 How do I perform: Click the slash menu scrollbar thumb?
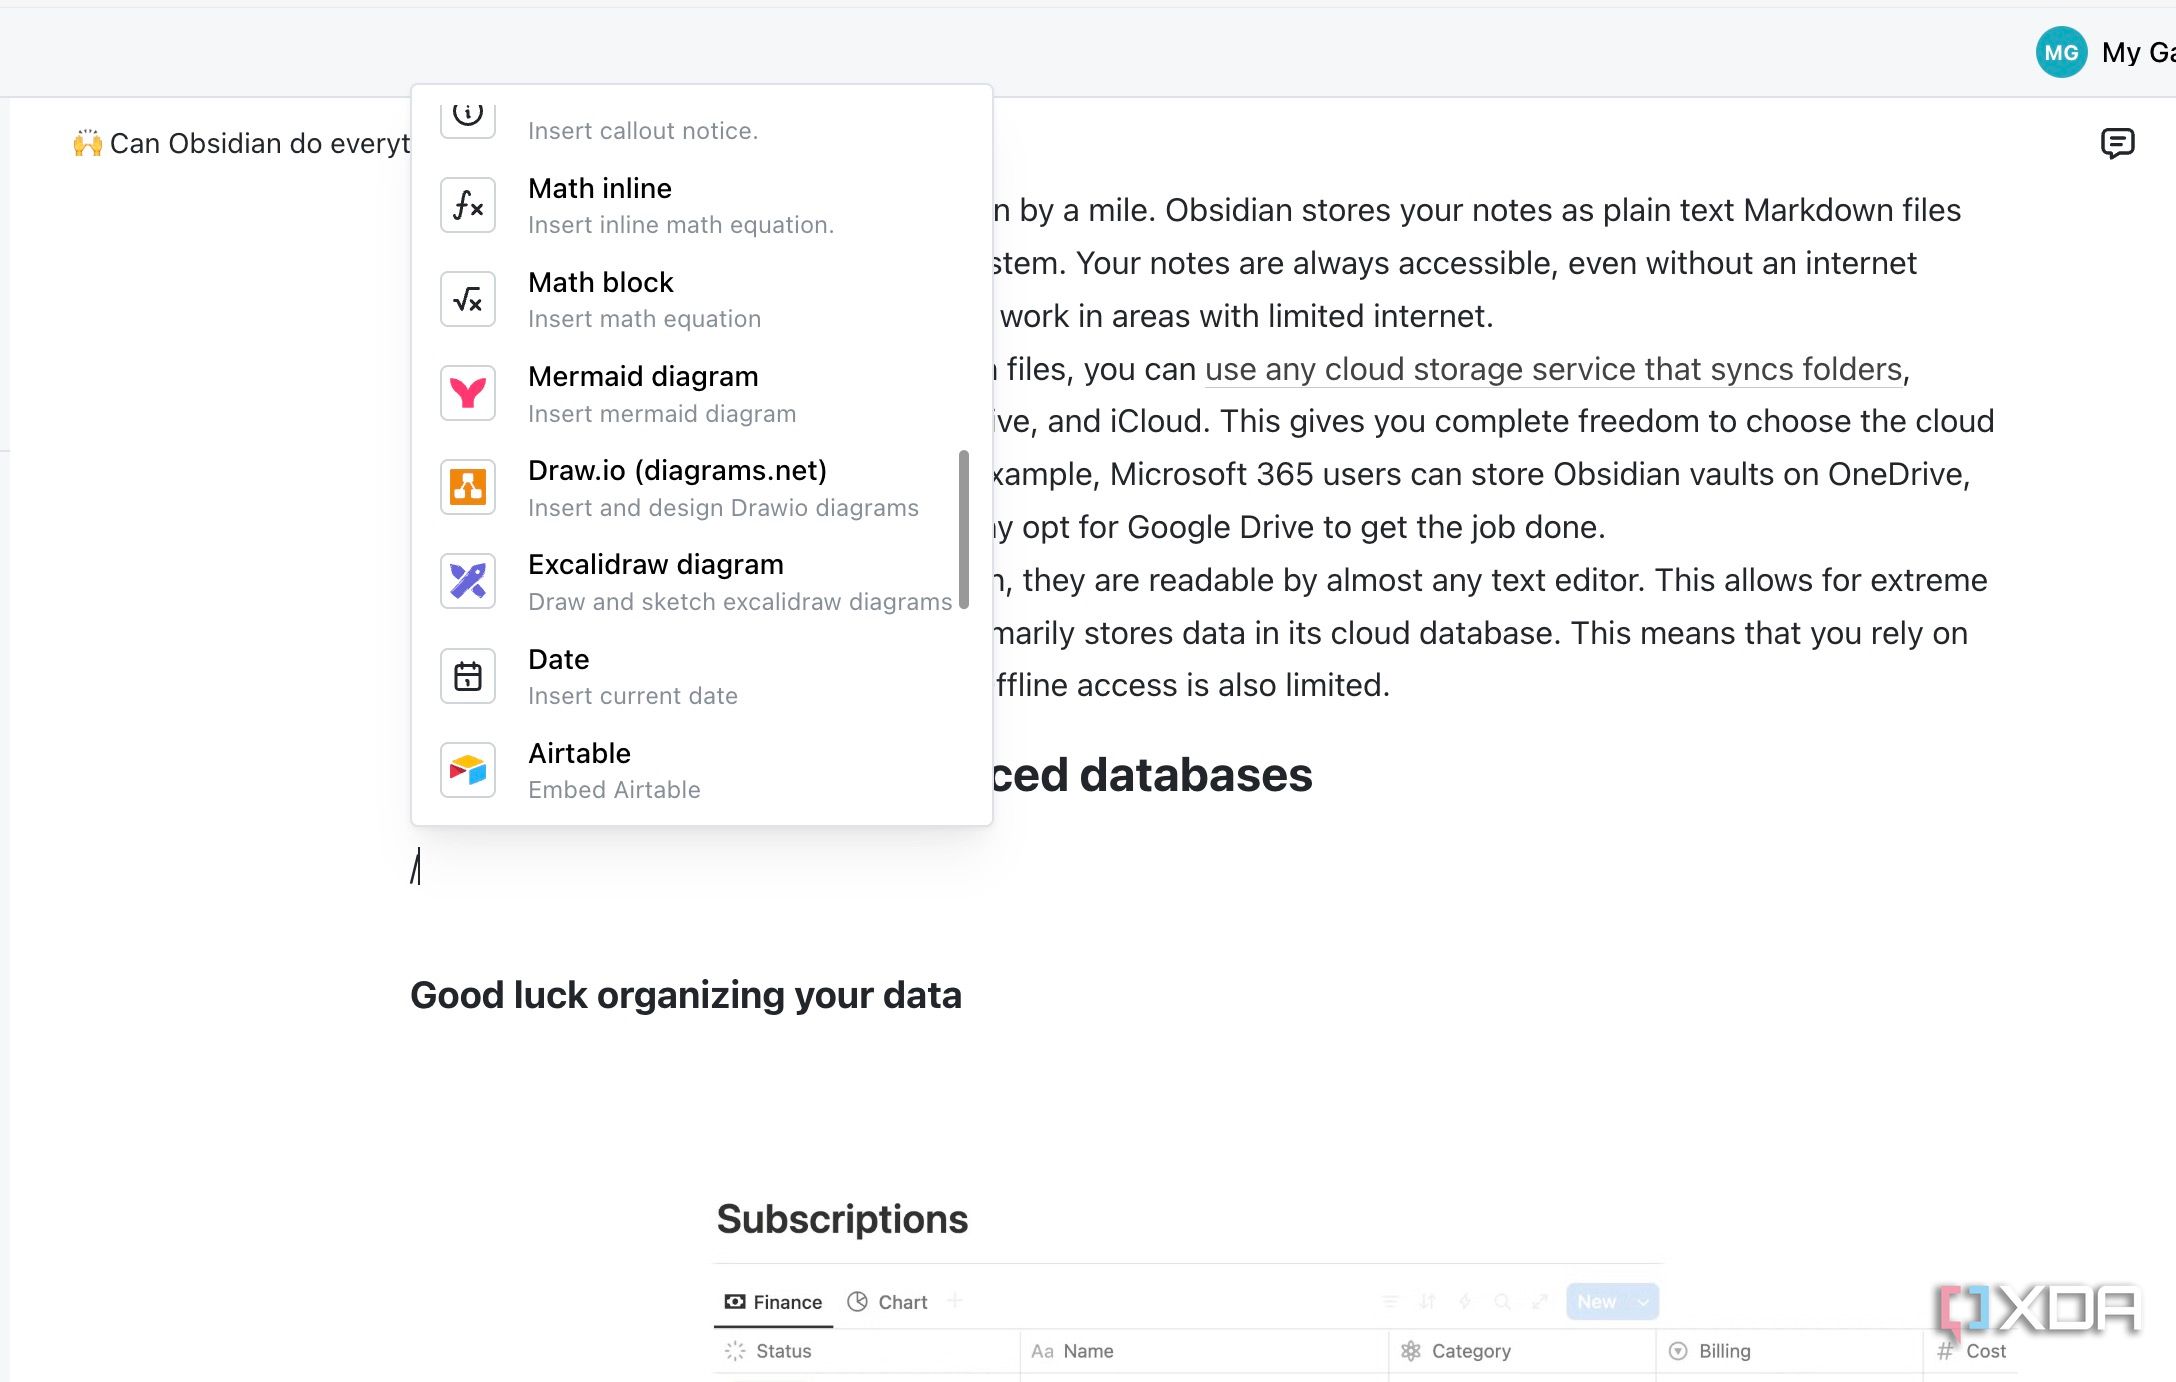tap(964, 529)
